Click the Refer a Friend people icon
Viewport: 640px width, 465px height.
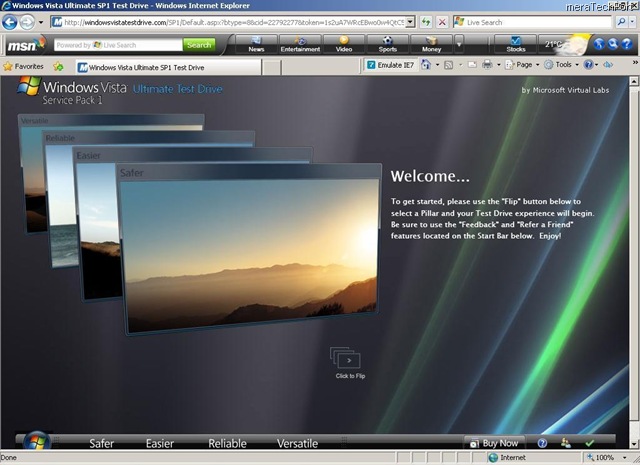(x=566, y=443)
